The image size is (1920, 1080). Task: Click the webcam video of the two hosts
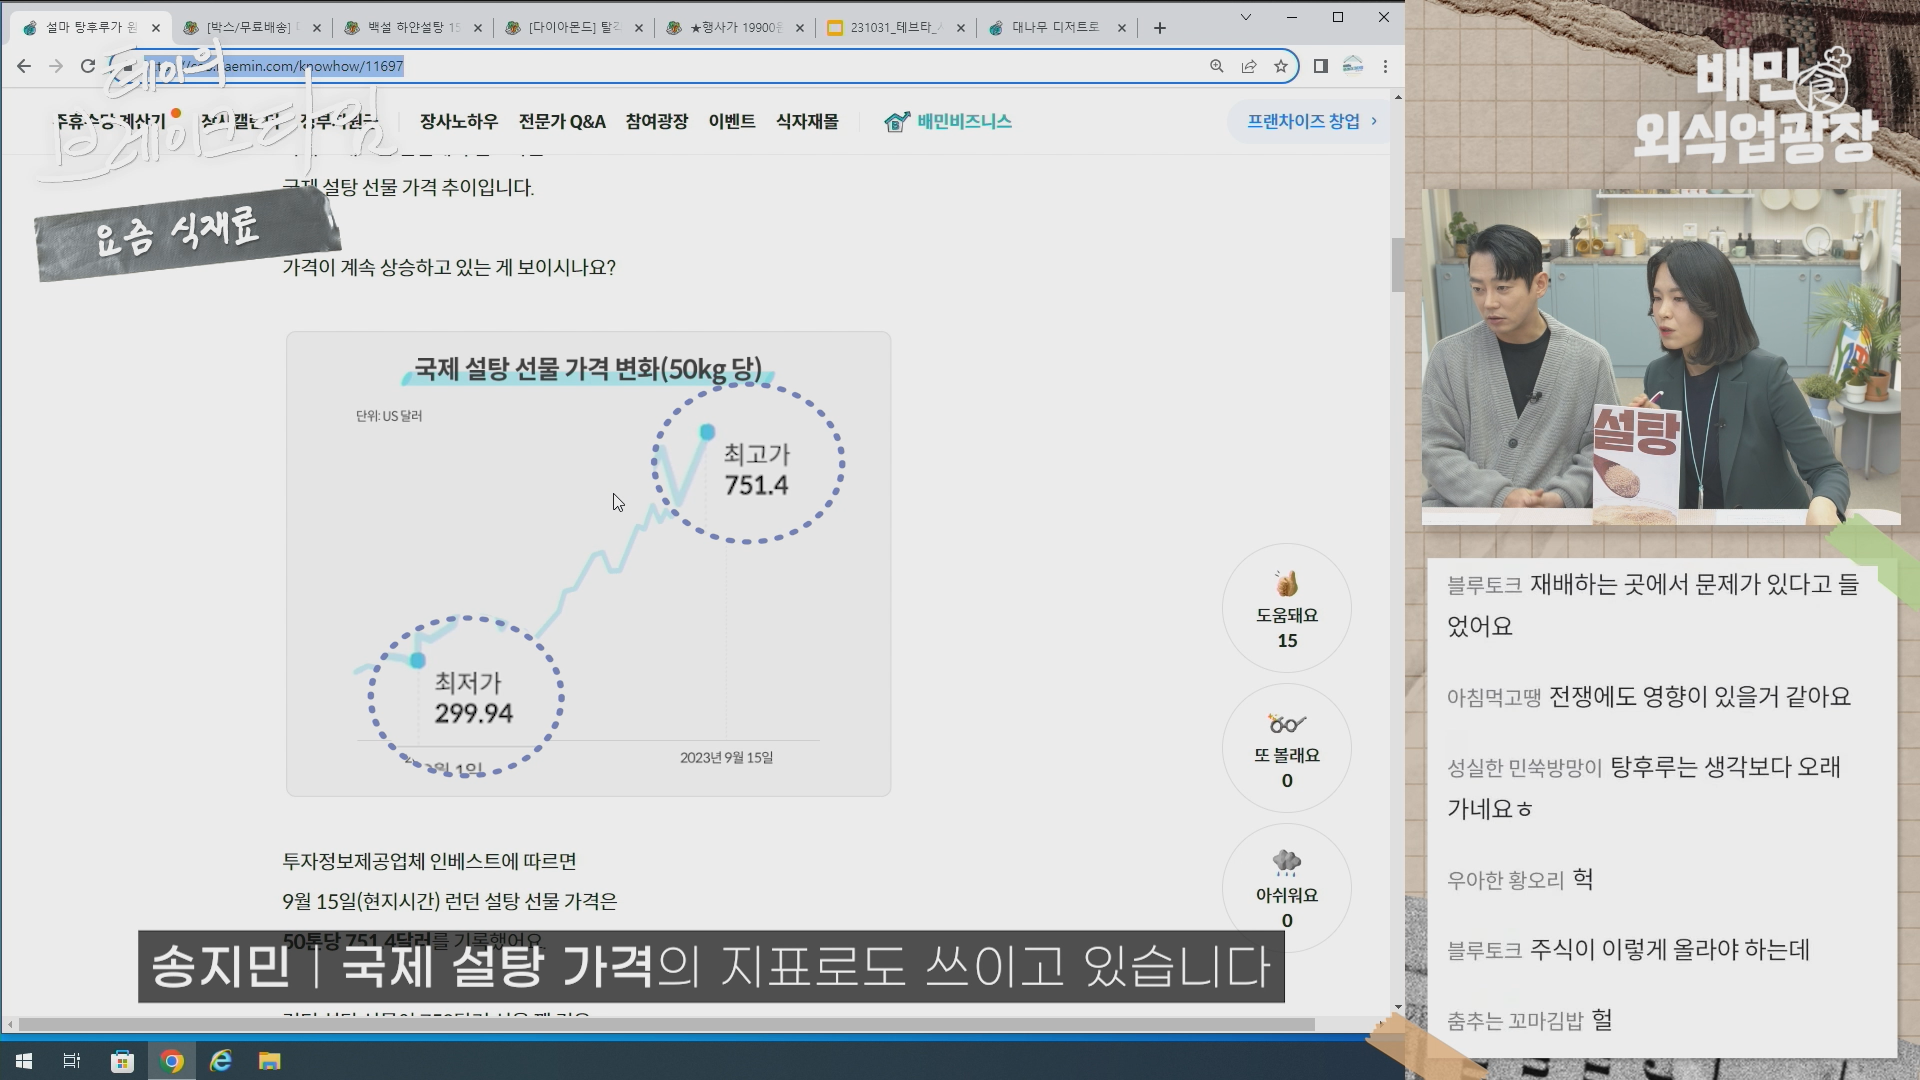1661,357
